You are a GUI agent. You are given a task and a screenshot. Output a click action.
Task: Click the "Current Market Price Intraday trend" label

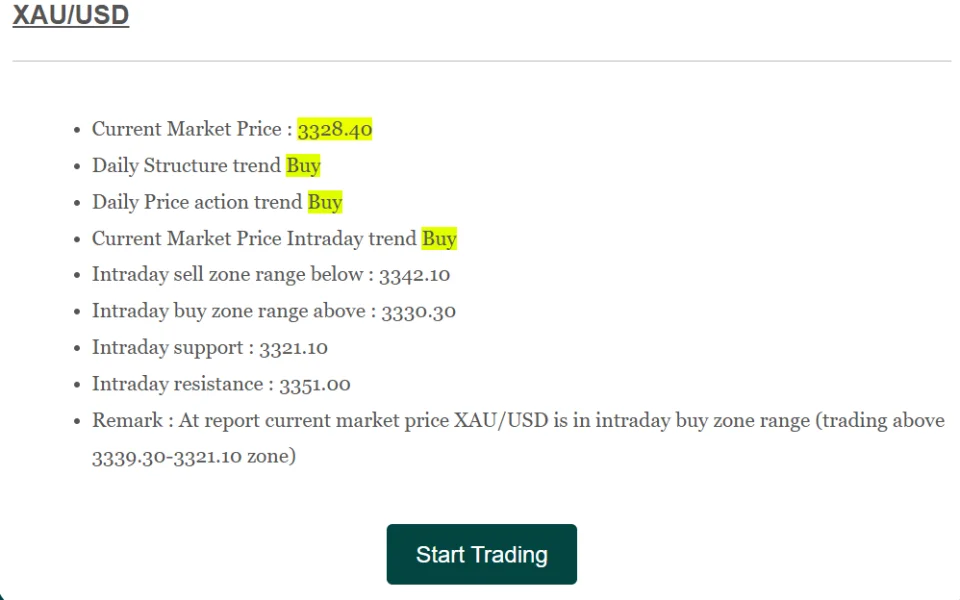click(254, 238)
